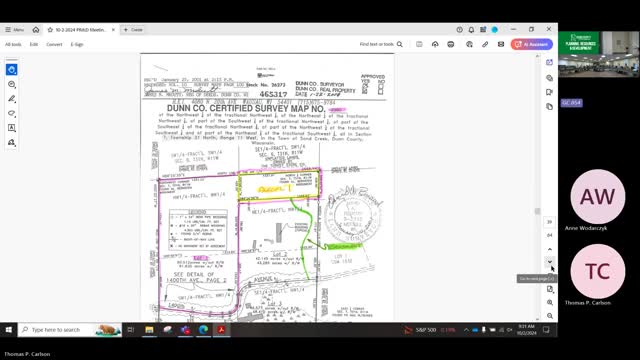Select the meeting room video thumbnail
640x360 pixels.
pyautogui.click(x=598, y=54)
